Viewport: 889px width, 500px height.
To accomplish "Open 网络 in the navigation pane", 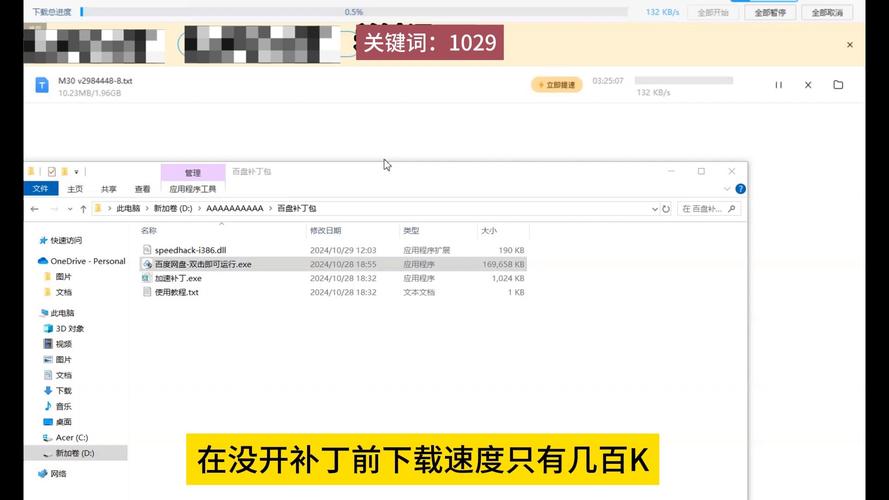I will tap(58, 474).
